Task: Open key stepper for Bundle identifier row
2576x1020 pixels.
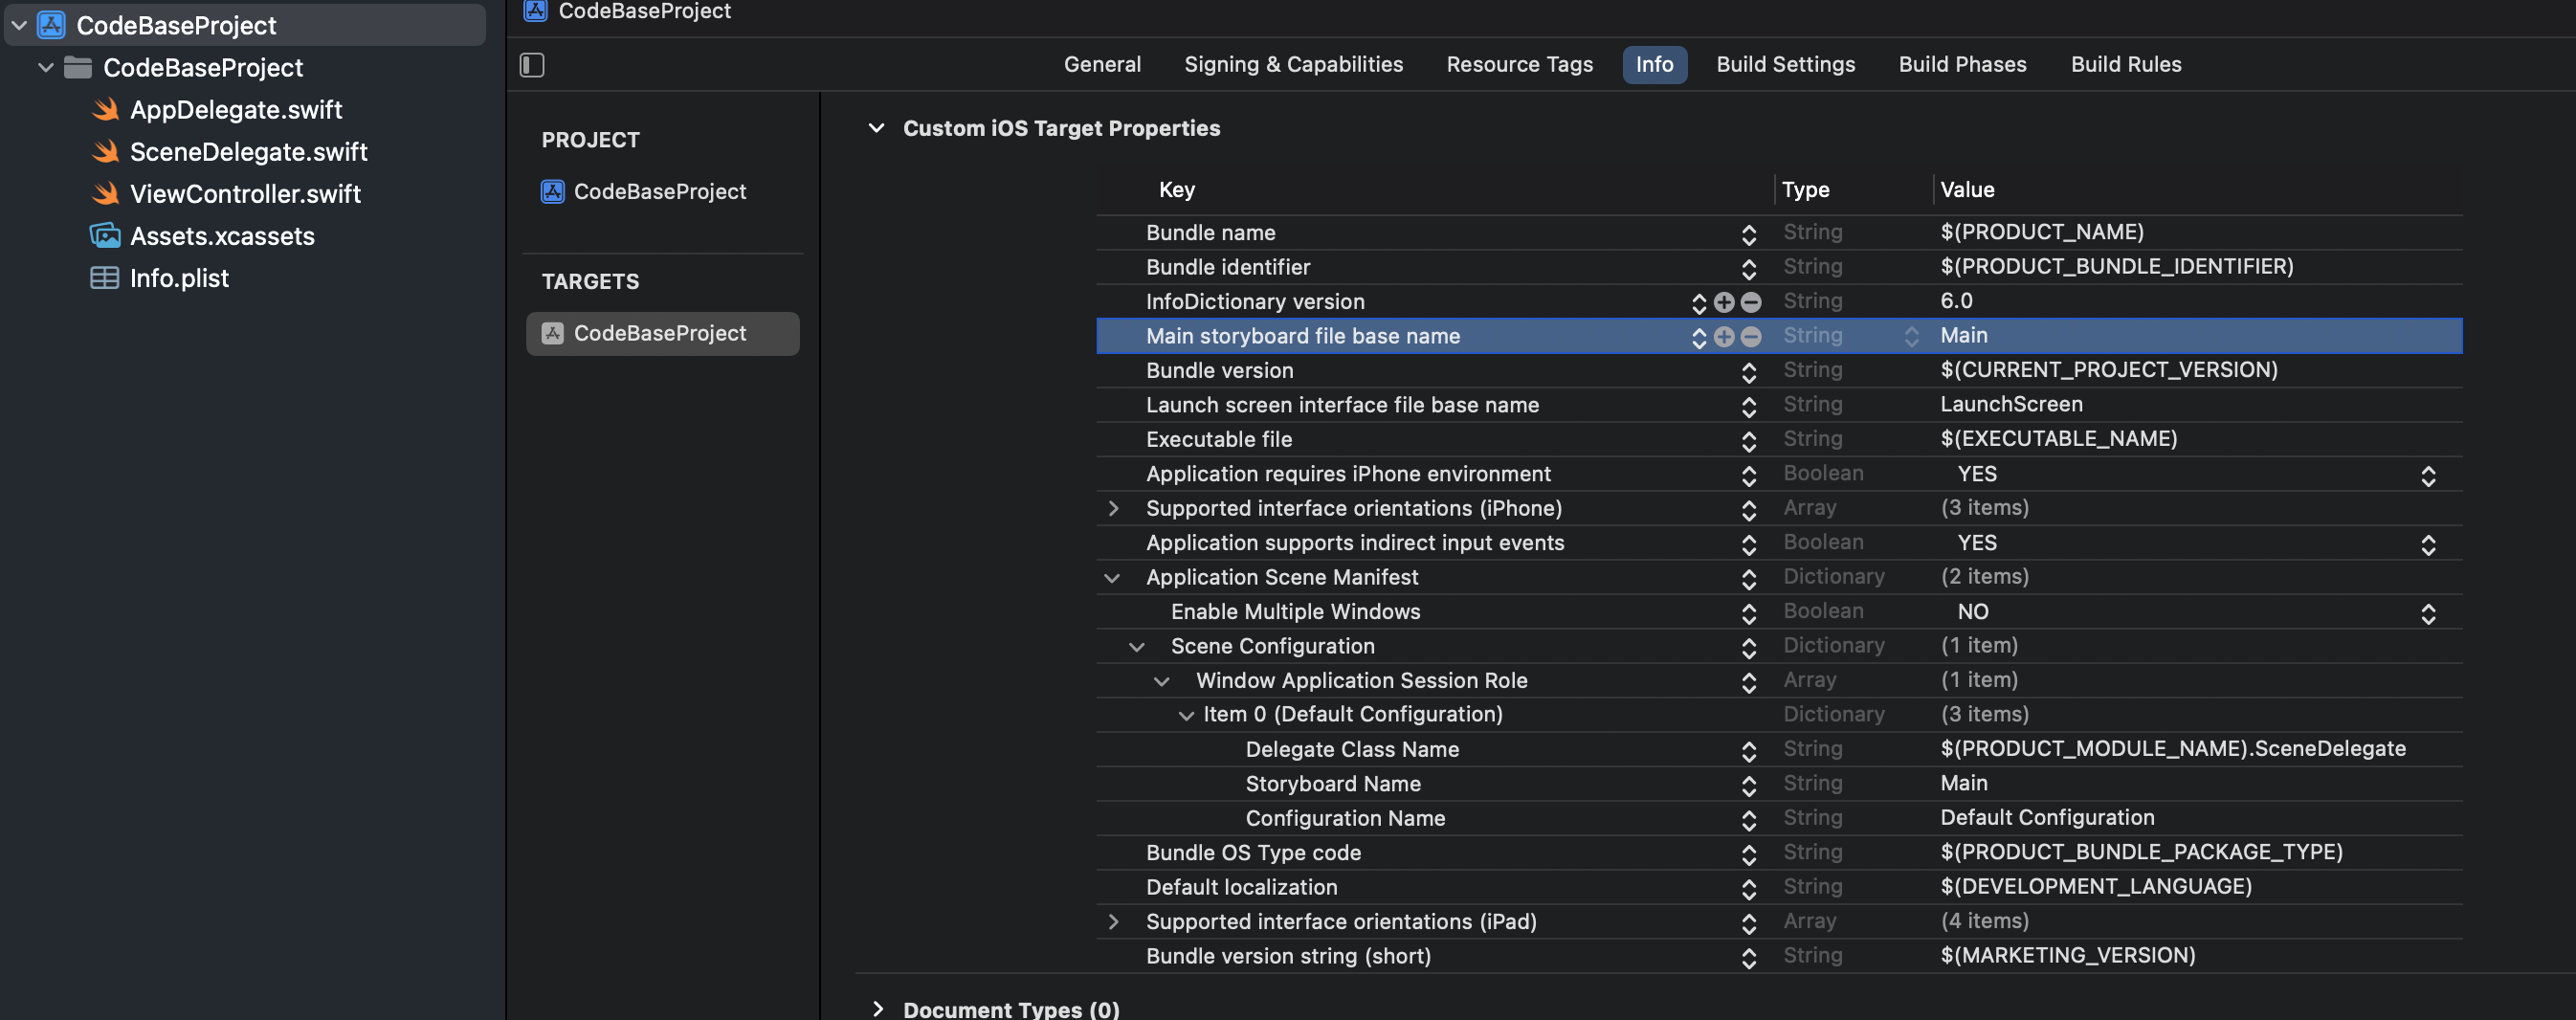Action: tap(1749, 268)
